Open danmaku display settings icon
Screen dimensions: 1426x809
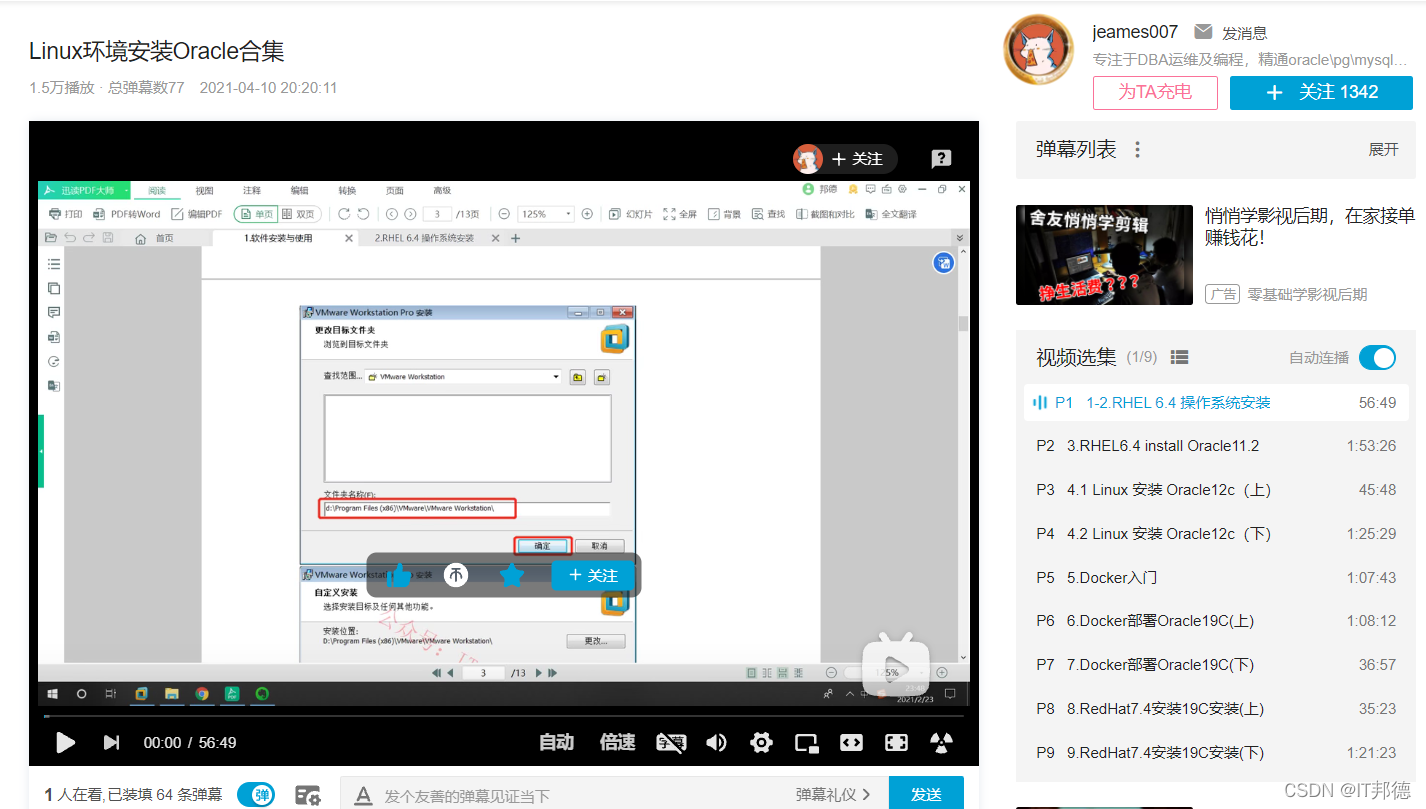click(308, 795)
